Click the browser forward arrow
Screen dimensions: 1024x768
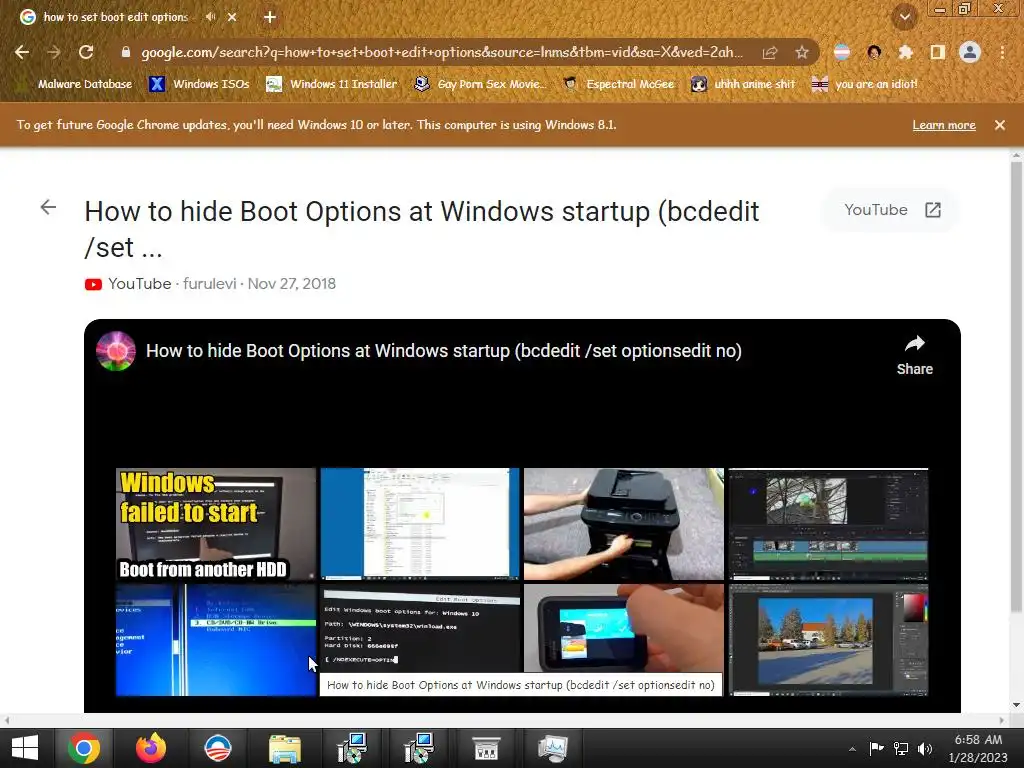pos(54,52)
